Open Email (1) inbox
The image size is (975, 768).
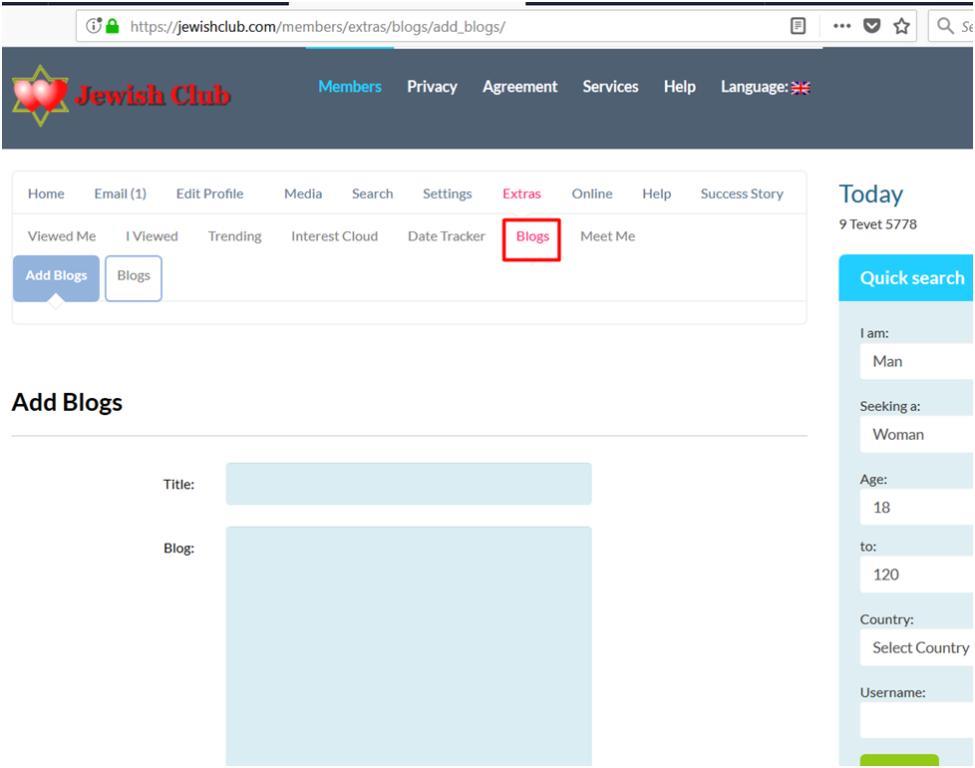click(x=120, y=193)
